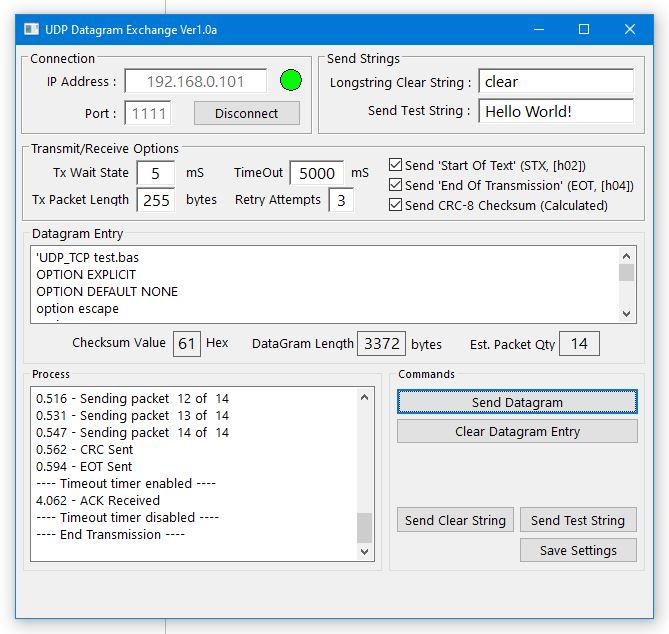Click Clear Datagram Entry button
This screenshot has height=634, width=669.
point(517,431)
